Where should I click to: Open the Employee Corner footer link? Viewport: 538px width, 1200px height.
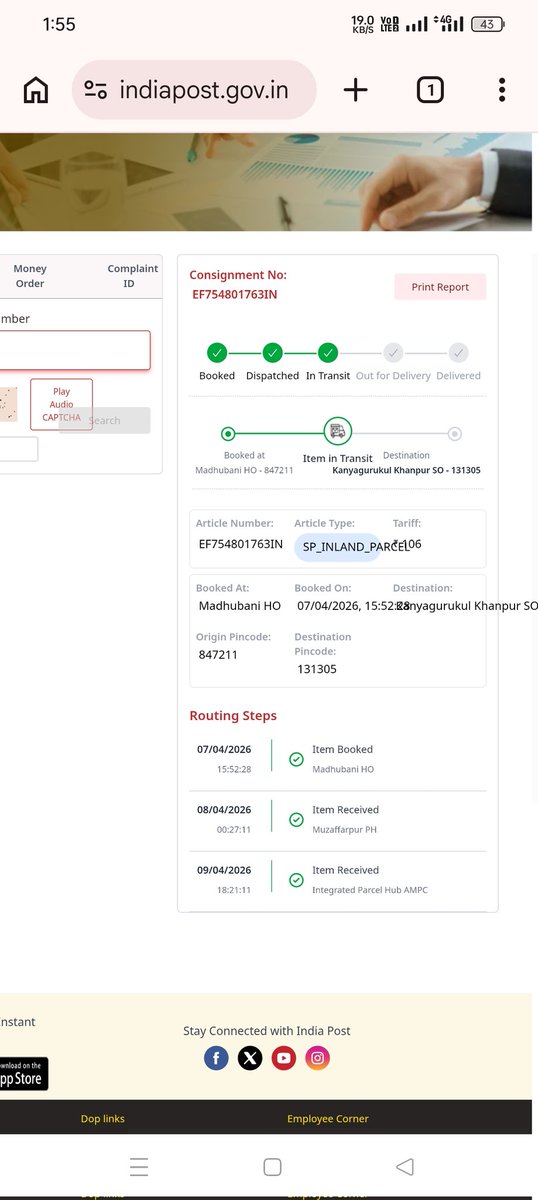coord(328,1119)
